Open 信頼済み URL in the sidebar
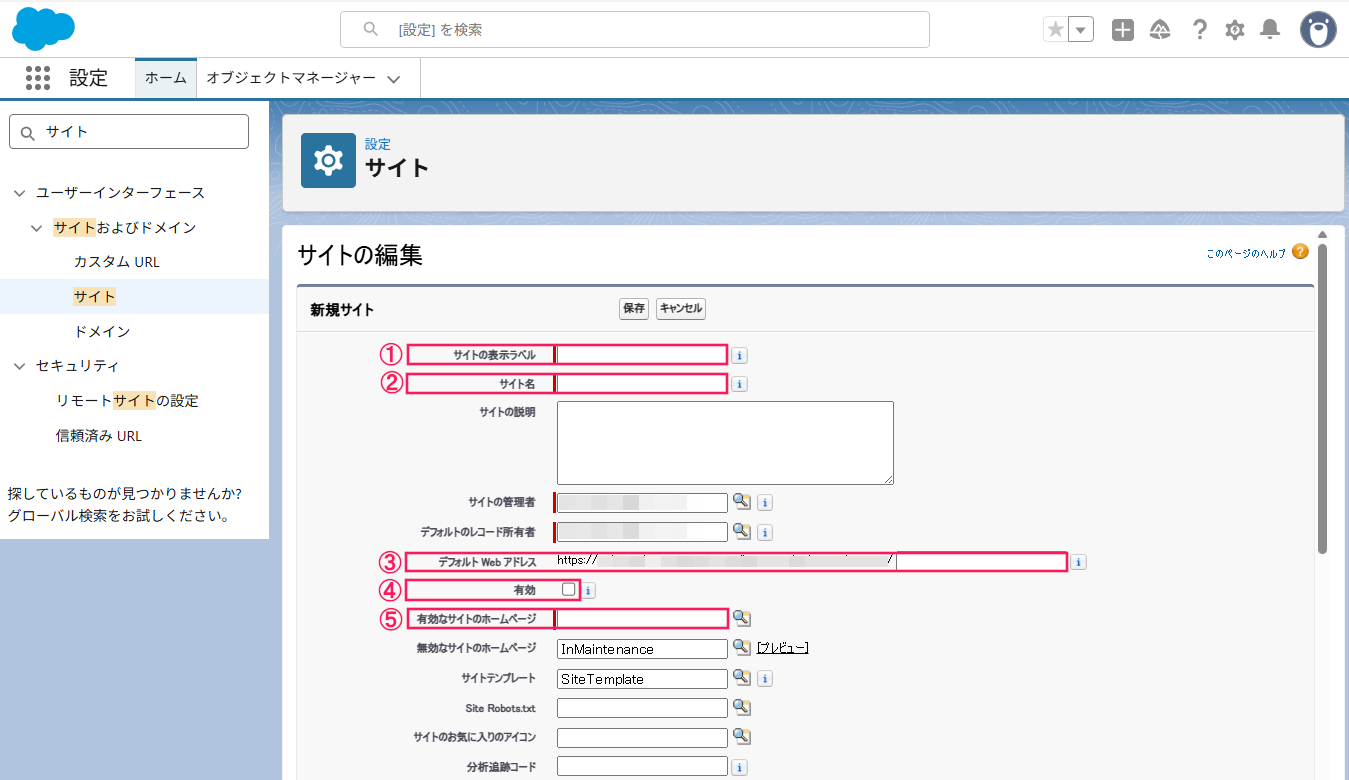 pos(99,436)
